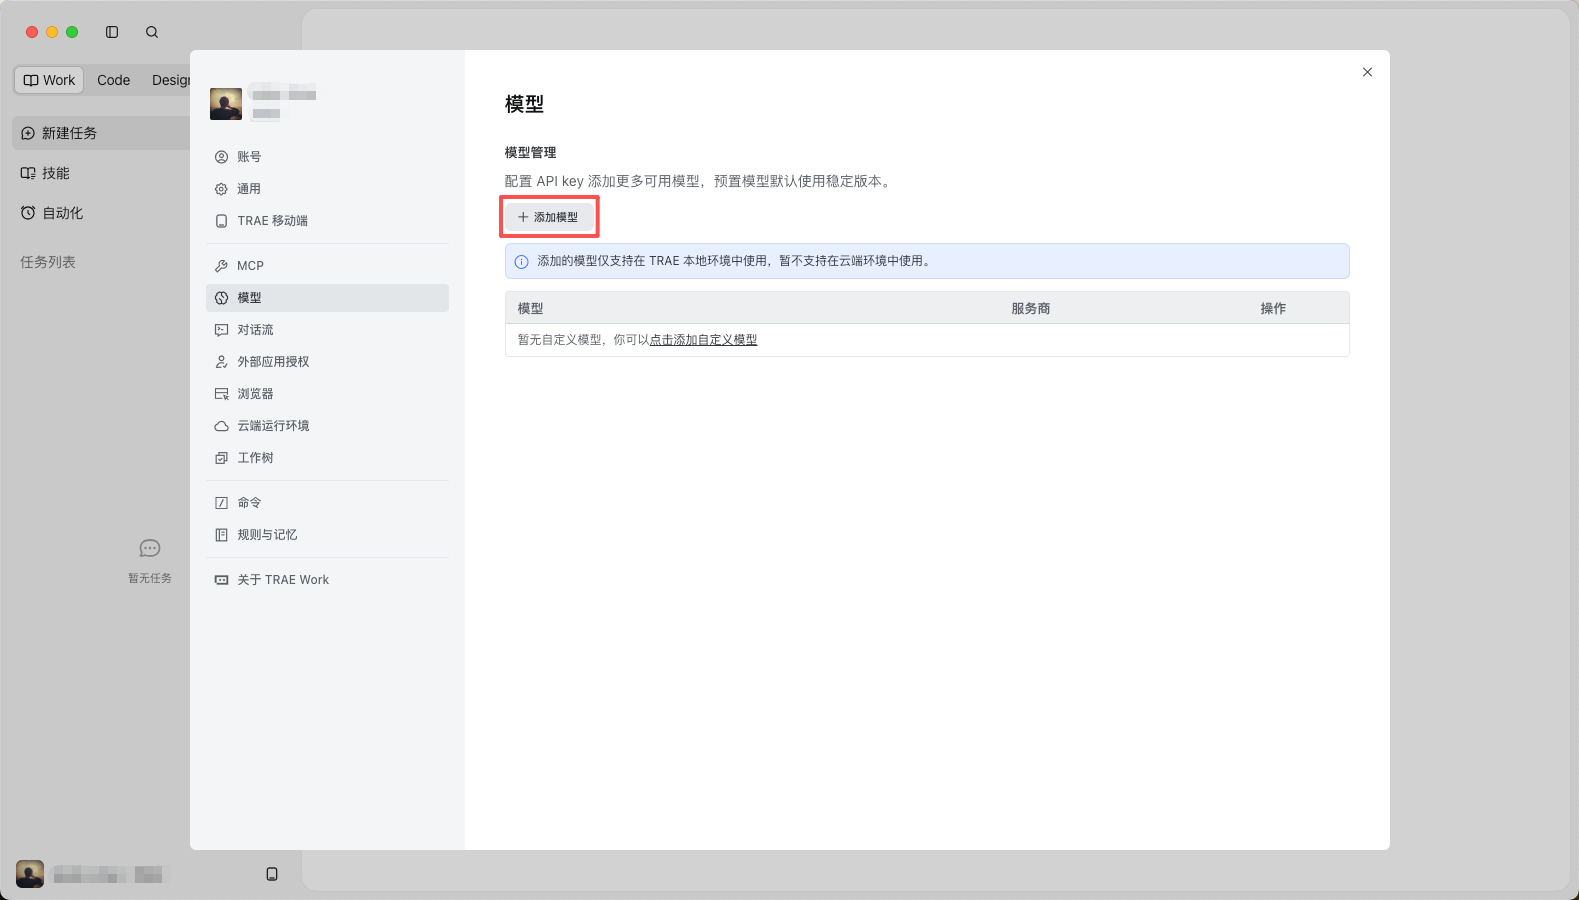This screenshot has width=1579, height=900.
Task: Click the 规则与记忆 notebook icon
Action: click(222, 535)
